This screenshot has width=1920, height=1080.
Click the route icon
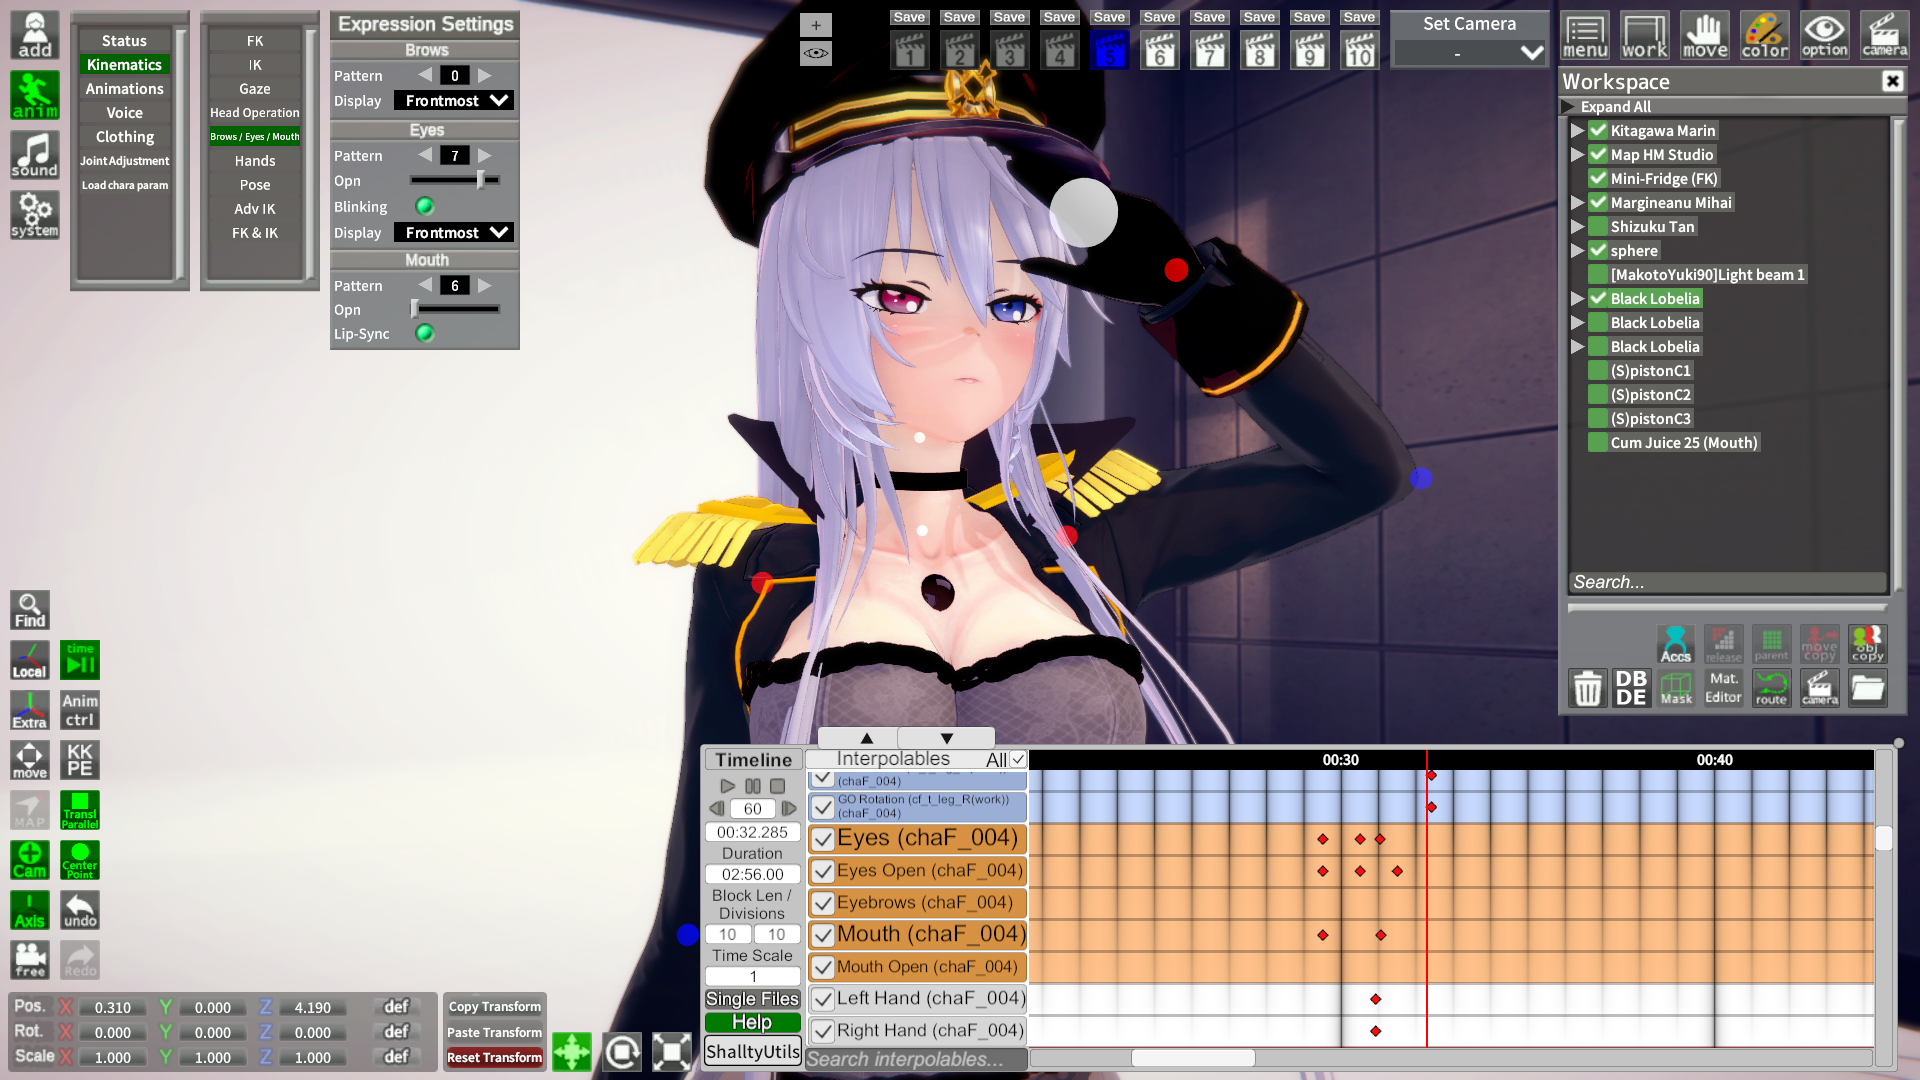(1771, 688)
